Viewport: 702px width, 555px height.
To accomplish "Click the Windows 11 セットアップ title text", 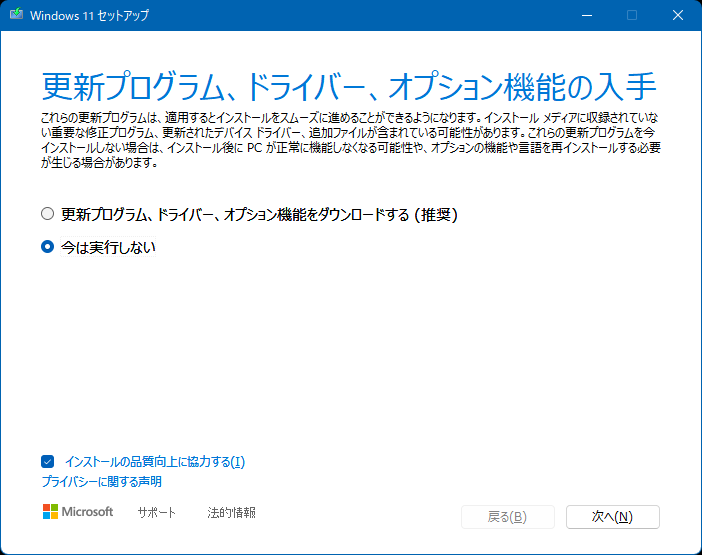I will tap(90, 16).
